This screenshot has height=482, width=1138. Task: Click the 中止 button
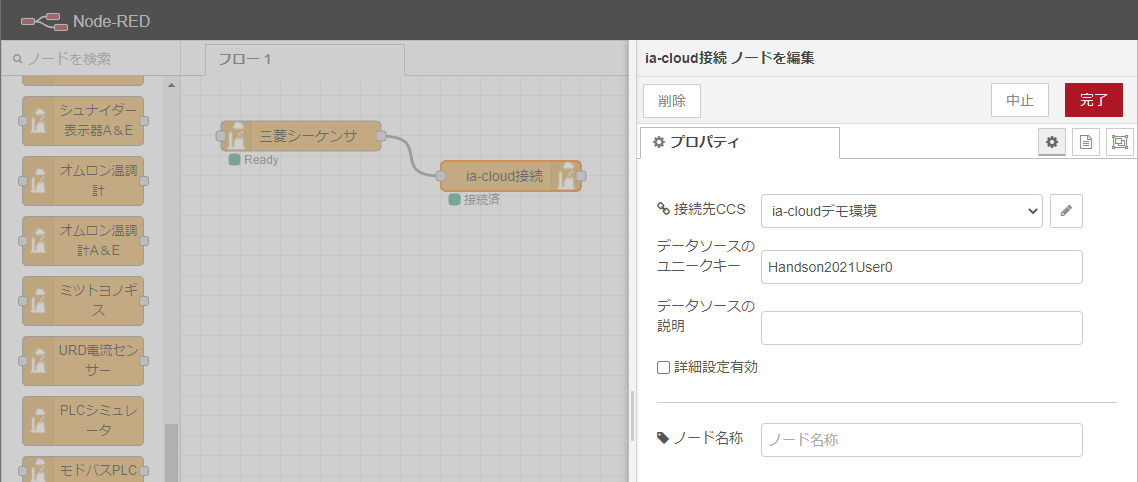pyautogui.click(x=1020, y=100)
